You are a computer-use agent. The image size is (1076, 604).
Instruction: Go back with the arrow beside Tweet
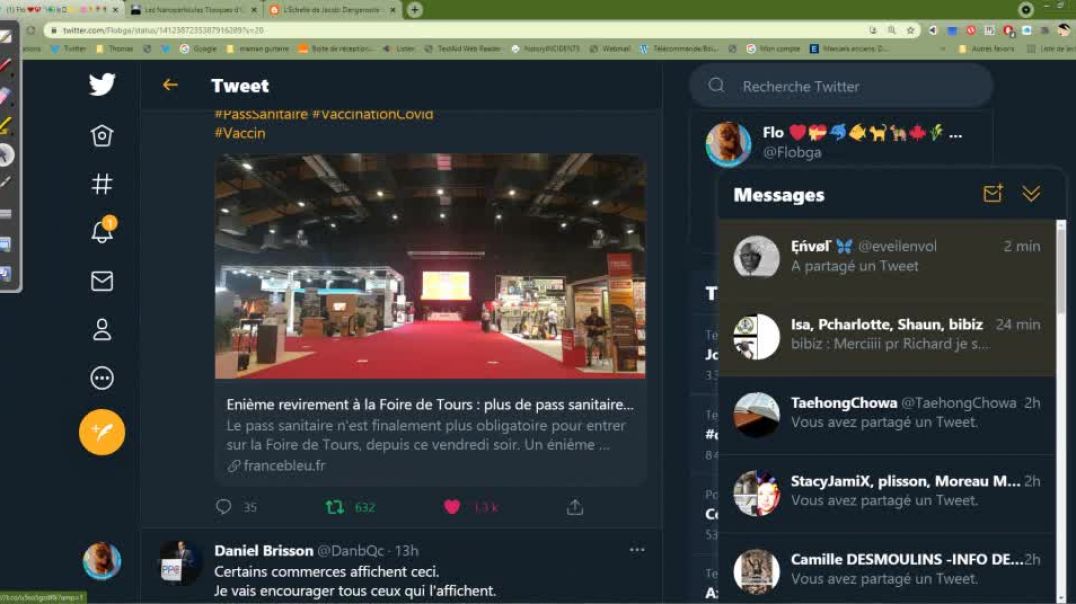tap(170, 85)
